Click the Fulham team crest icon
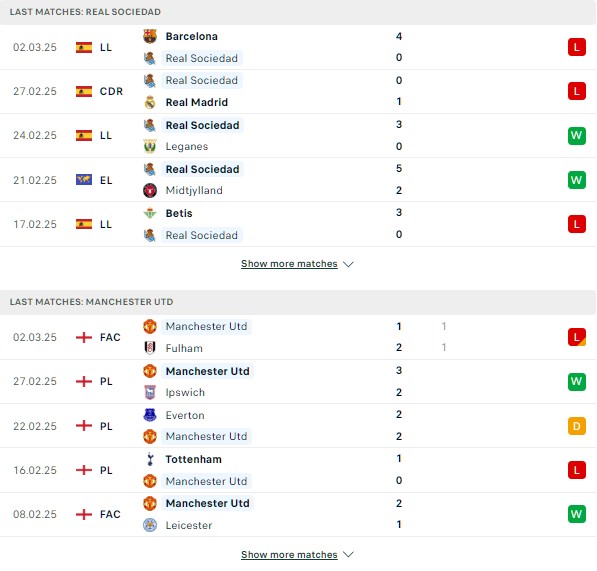The height and width of the screenshot is (571, 597). [150, 348]
